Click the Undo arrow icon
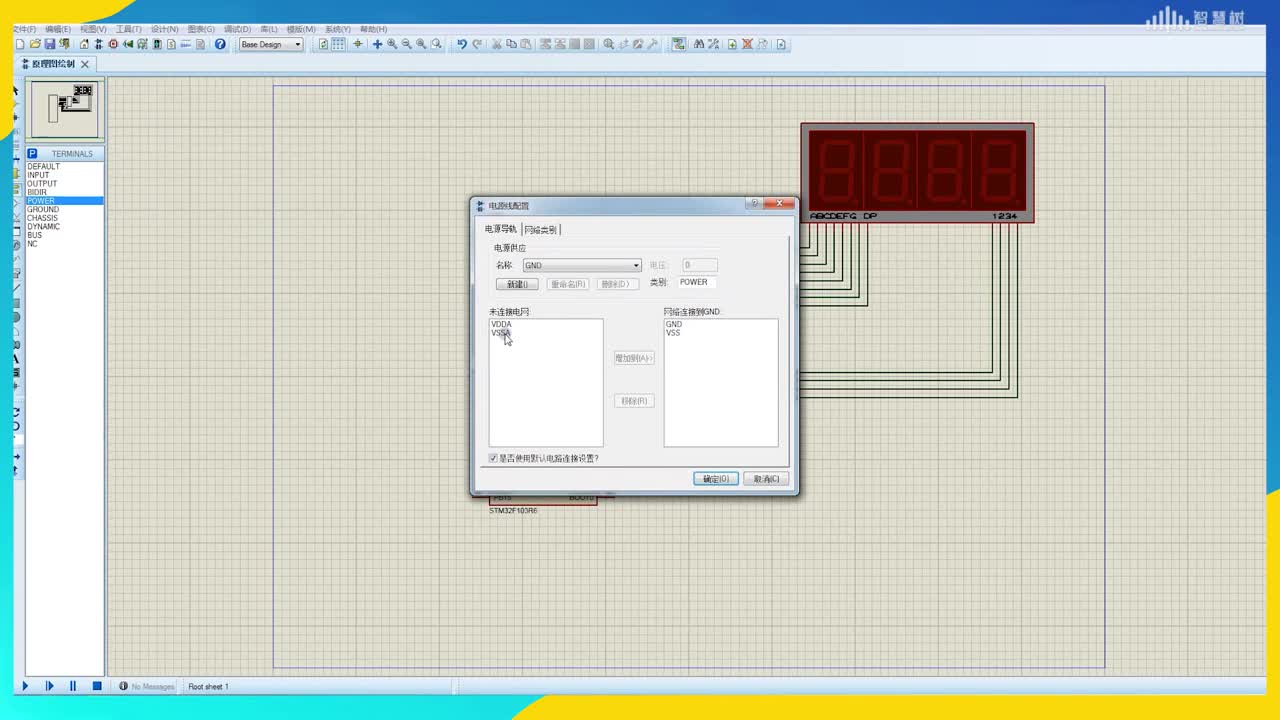This screenshot has width=1280, height=720. 462,44
